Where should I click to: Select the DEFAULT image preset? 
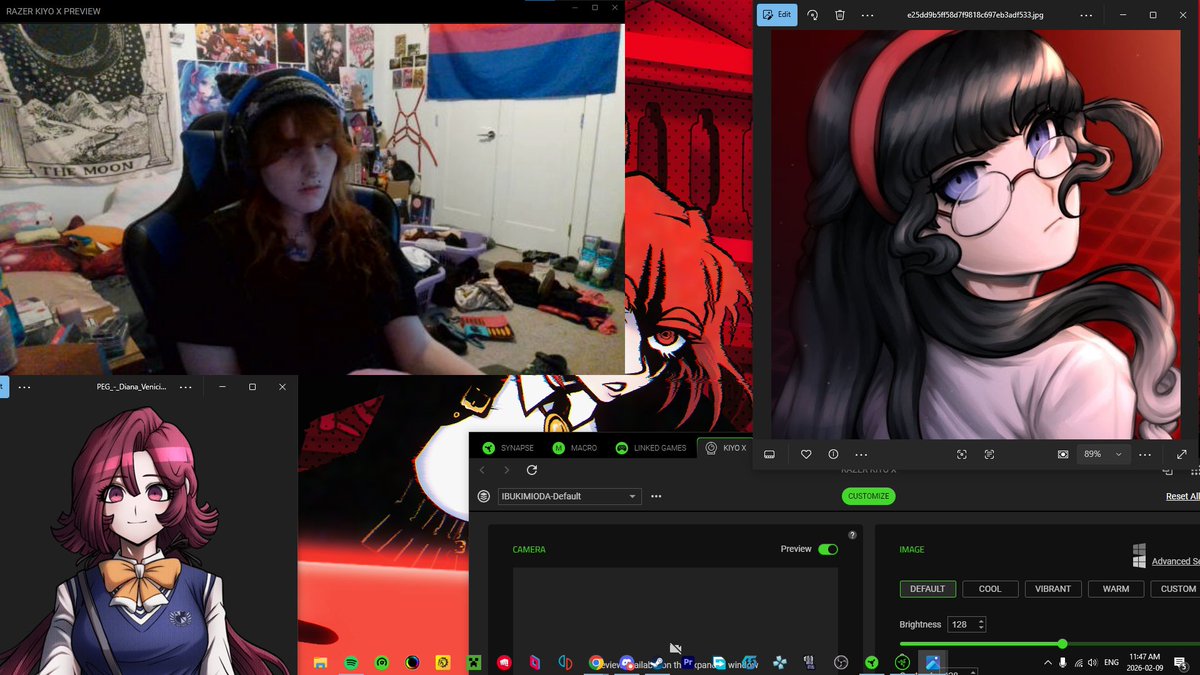pos(927,589)
